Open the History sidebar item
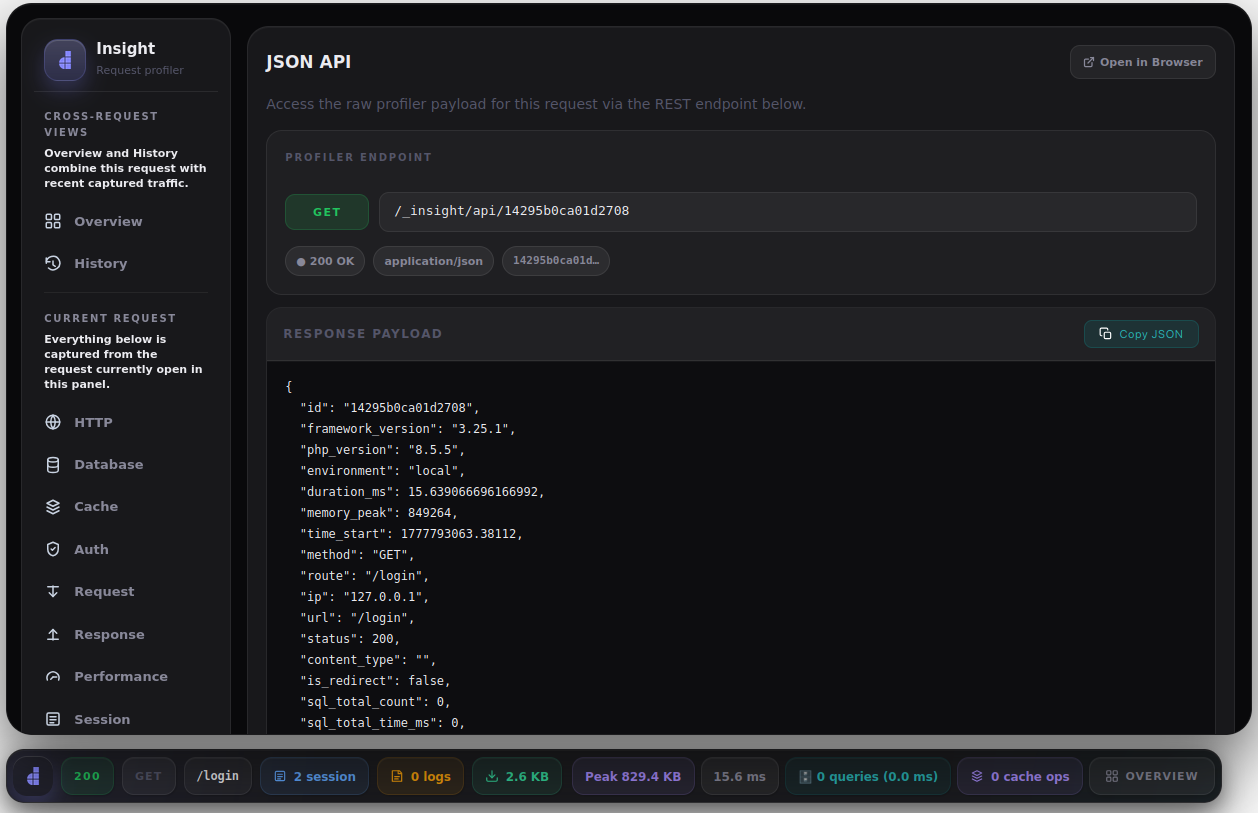Screen dimensions: 1258x813 (x=125, y=263)
